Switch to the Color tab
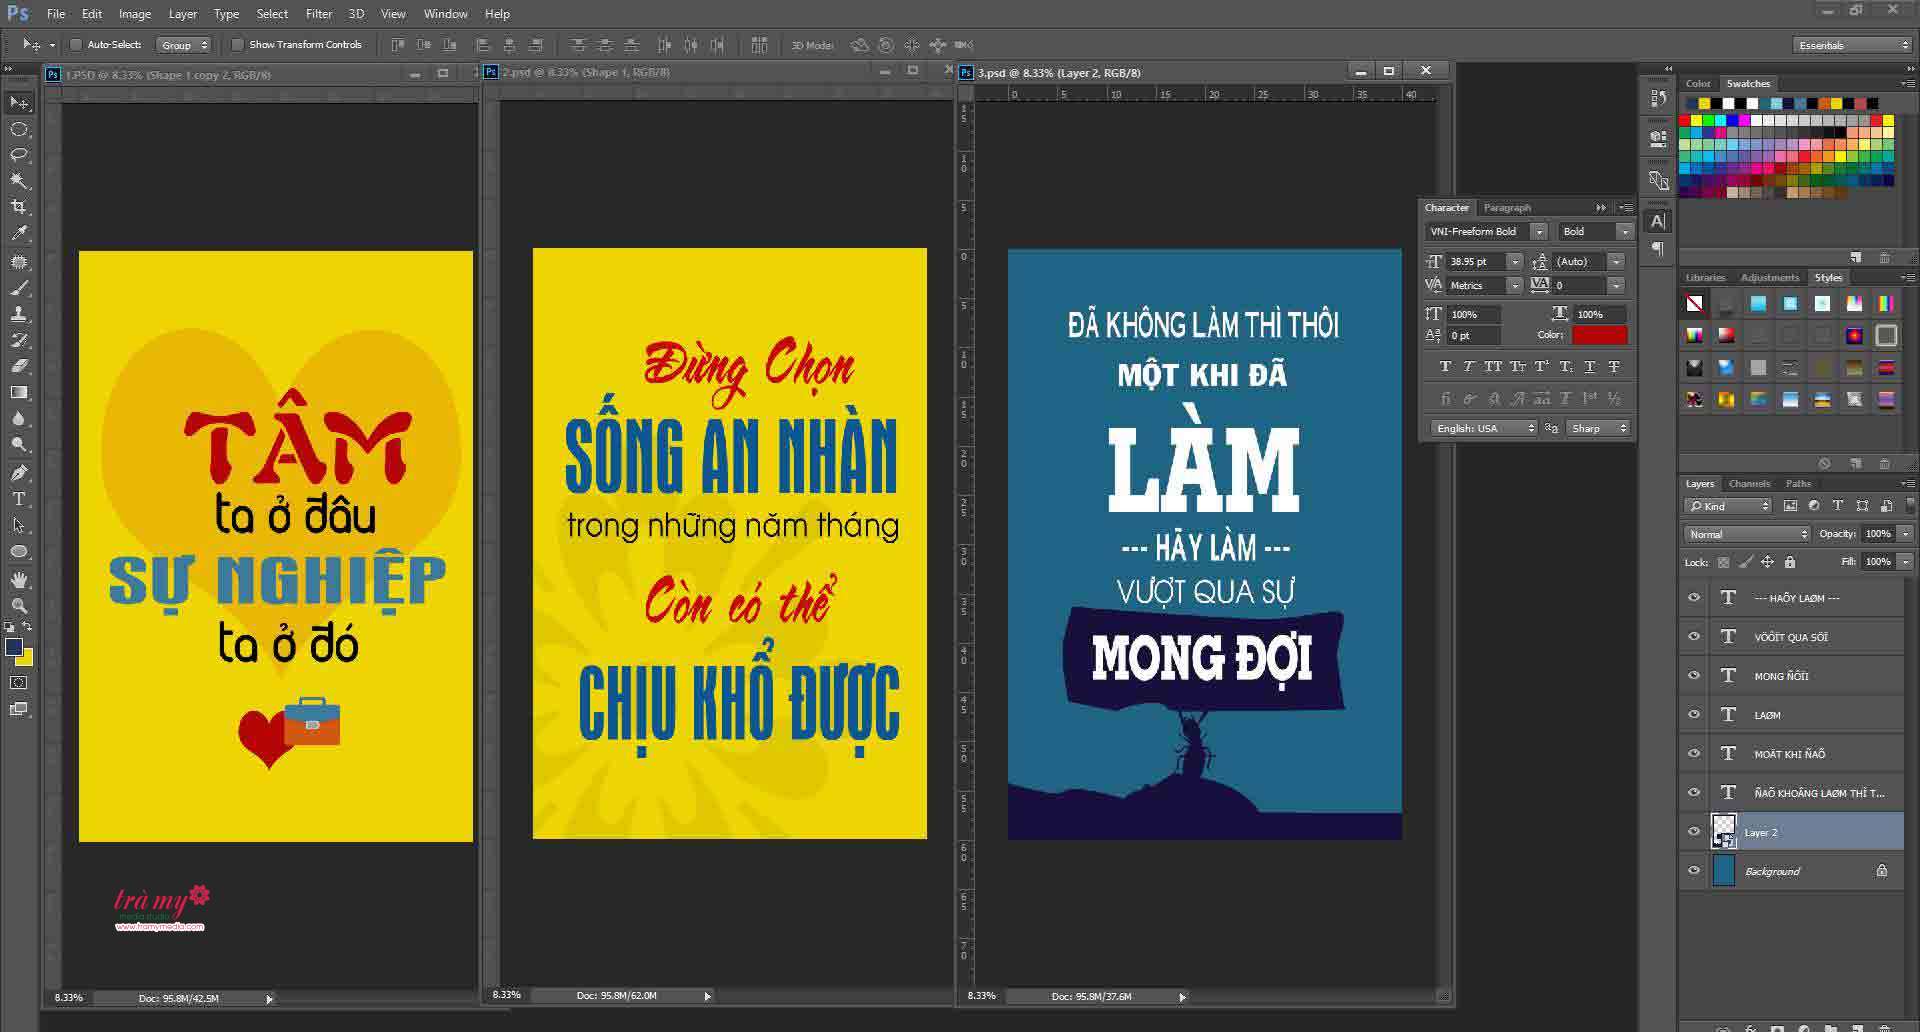1920x1032 pixels. point(1697,84)
